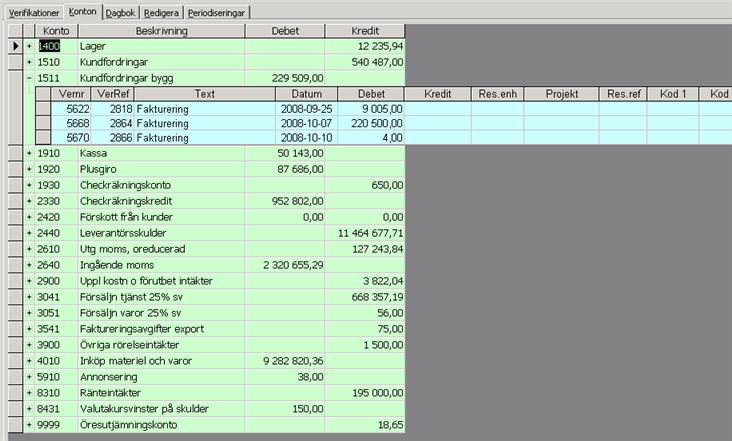Expand account 2330 Checkräkningskredit
Screen dimensions: 732x441
point(29,201)
